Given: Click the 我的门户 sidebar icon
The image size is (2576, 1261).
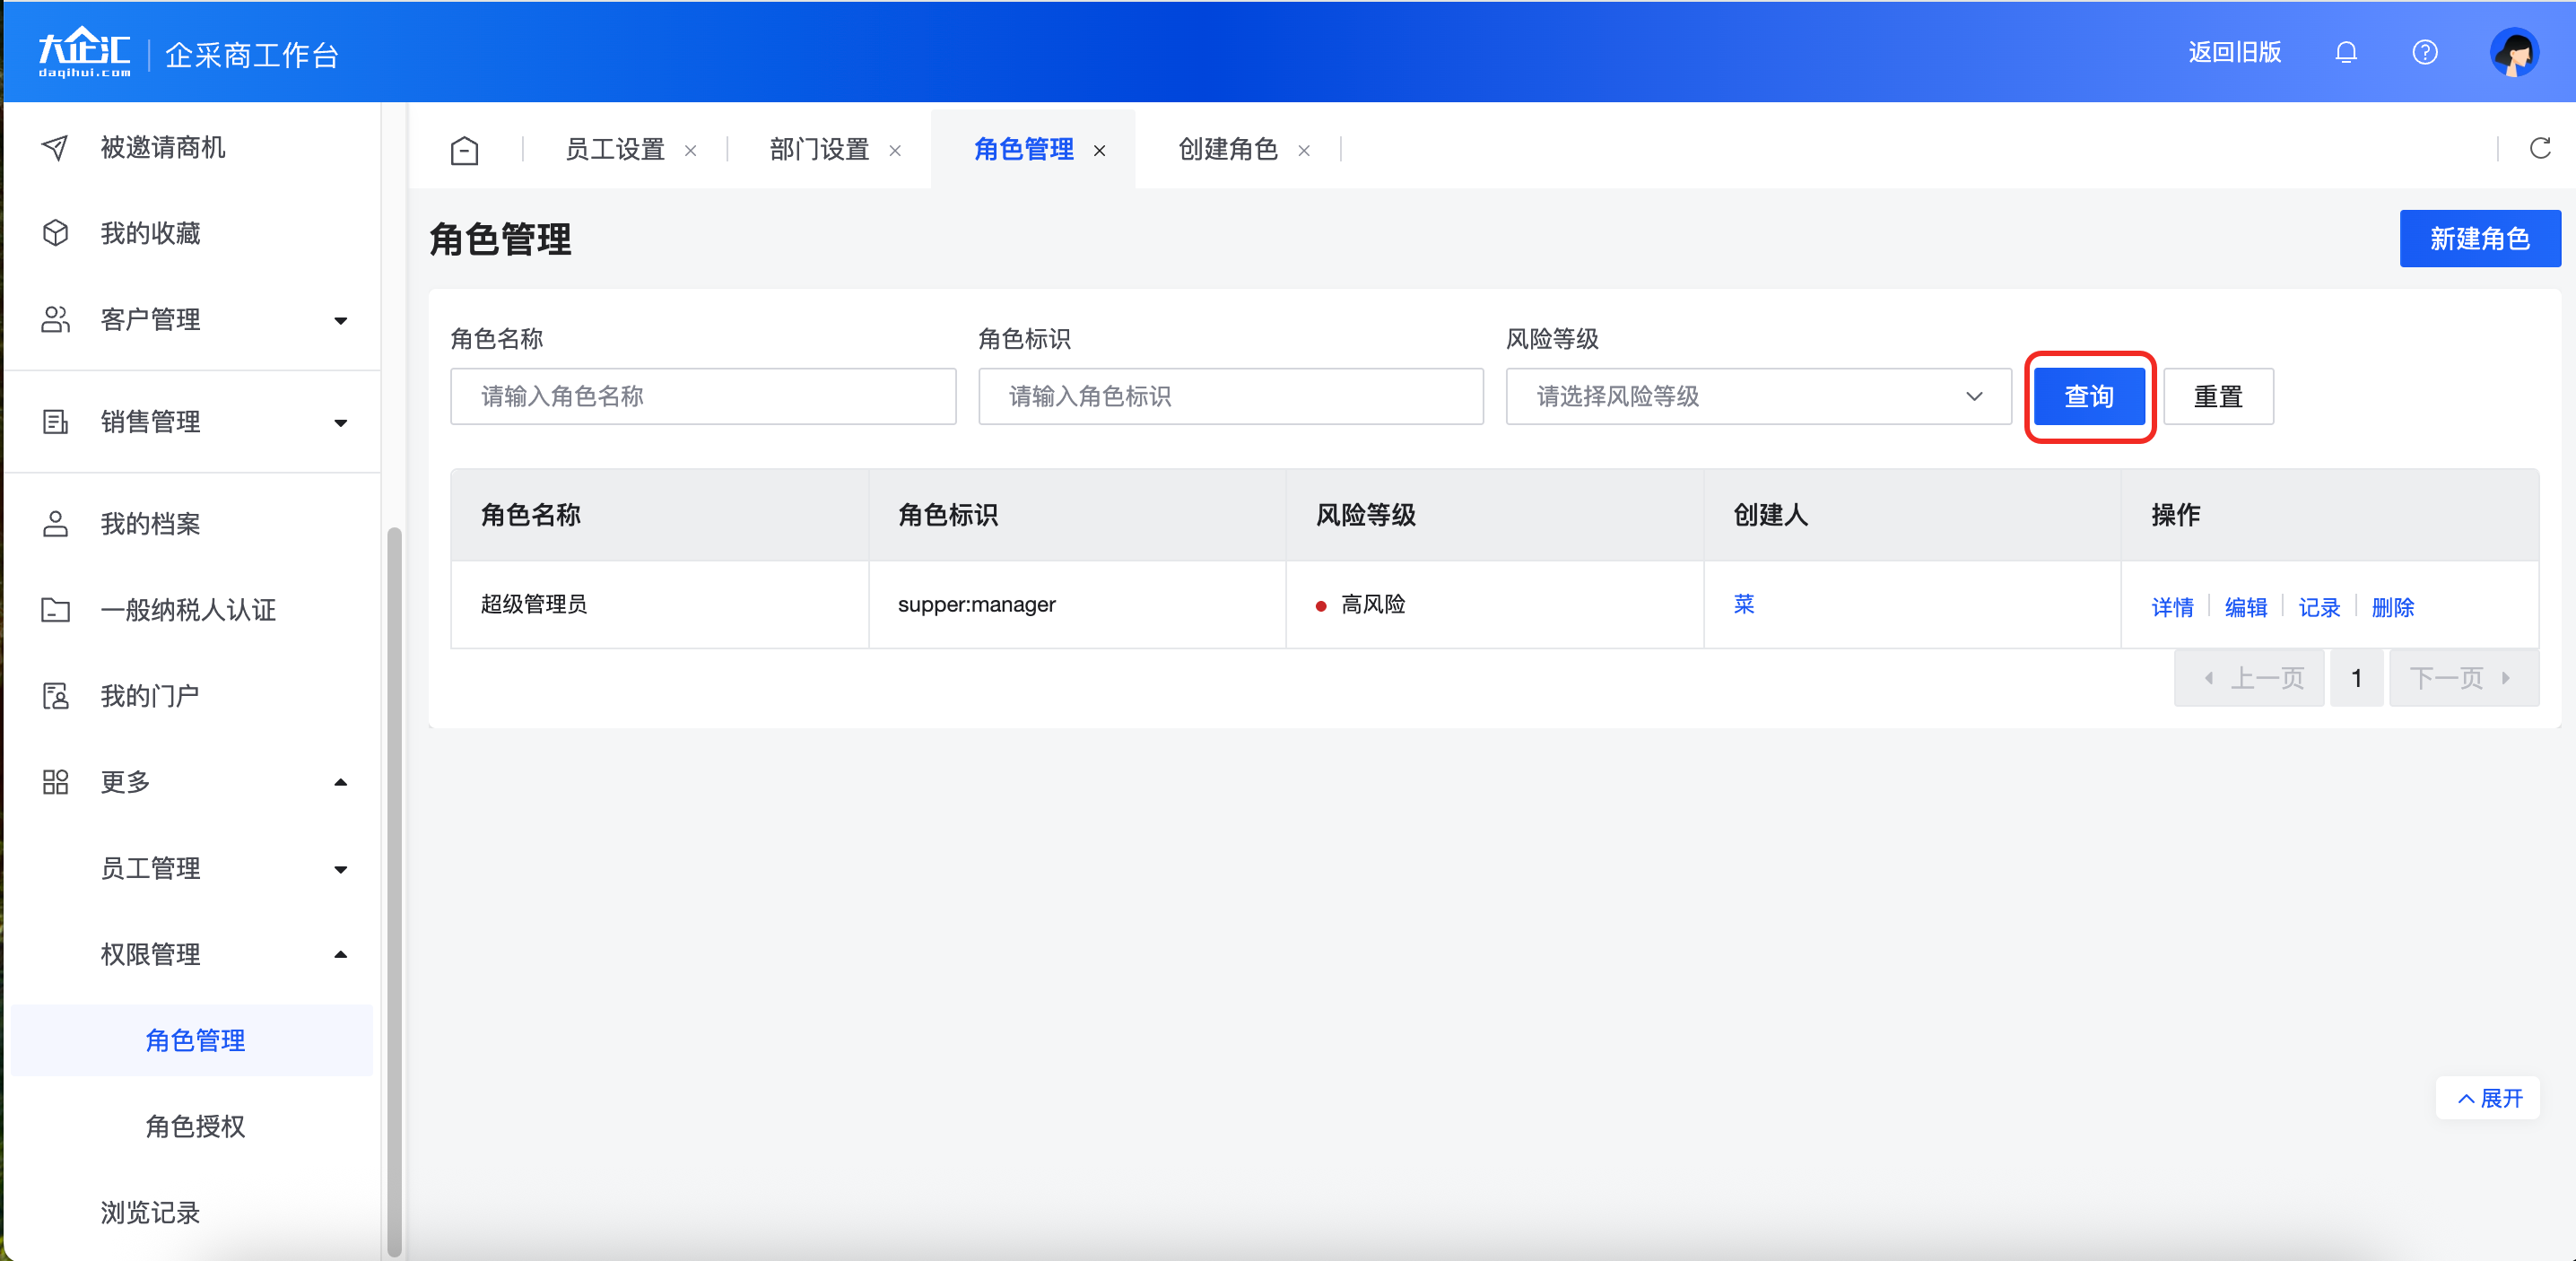Looking at the screenshot, I should [x=55, y=696].
